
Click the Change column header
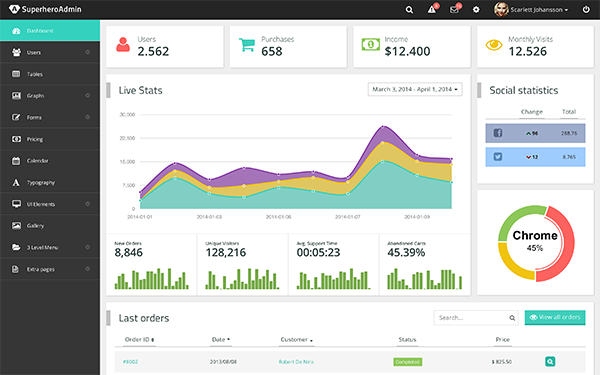[532, 112]
